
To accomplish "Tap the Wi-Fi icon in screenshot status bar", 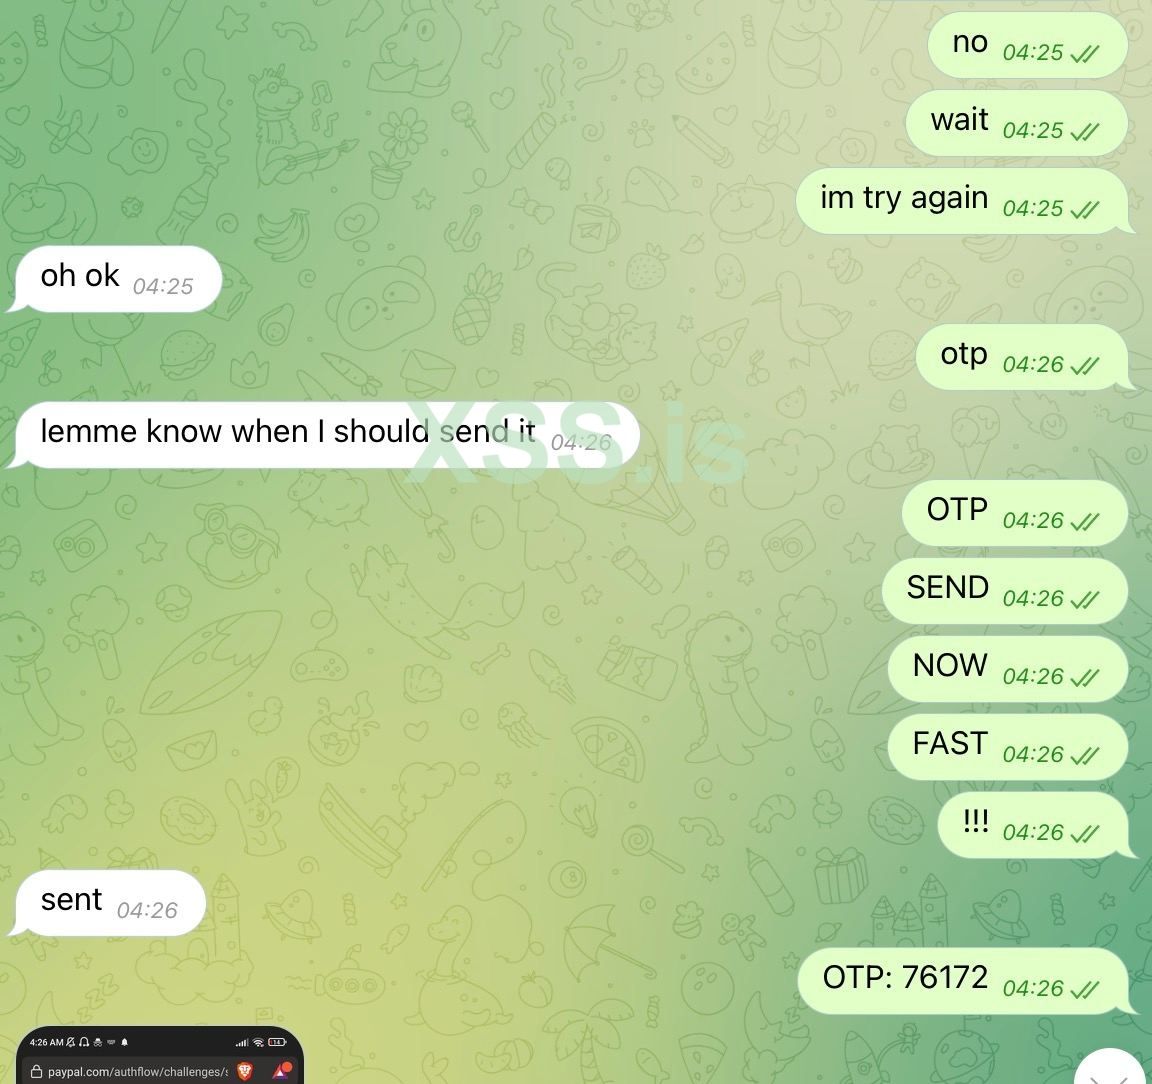I will click(x=258, y=1042).
